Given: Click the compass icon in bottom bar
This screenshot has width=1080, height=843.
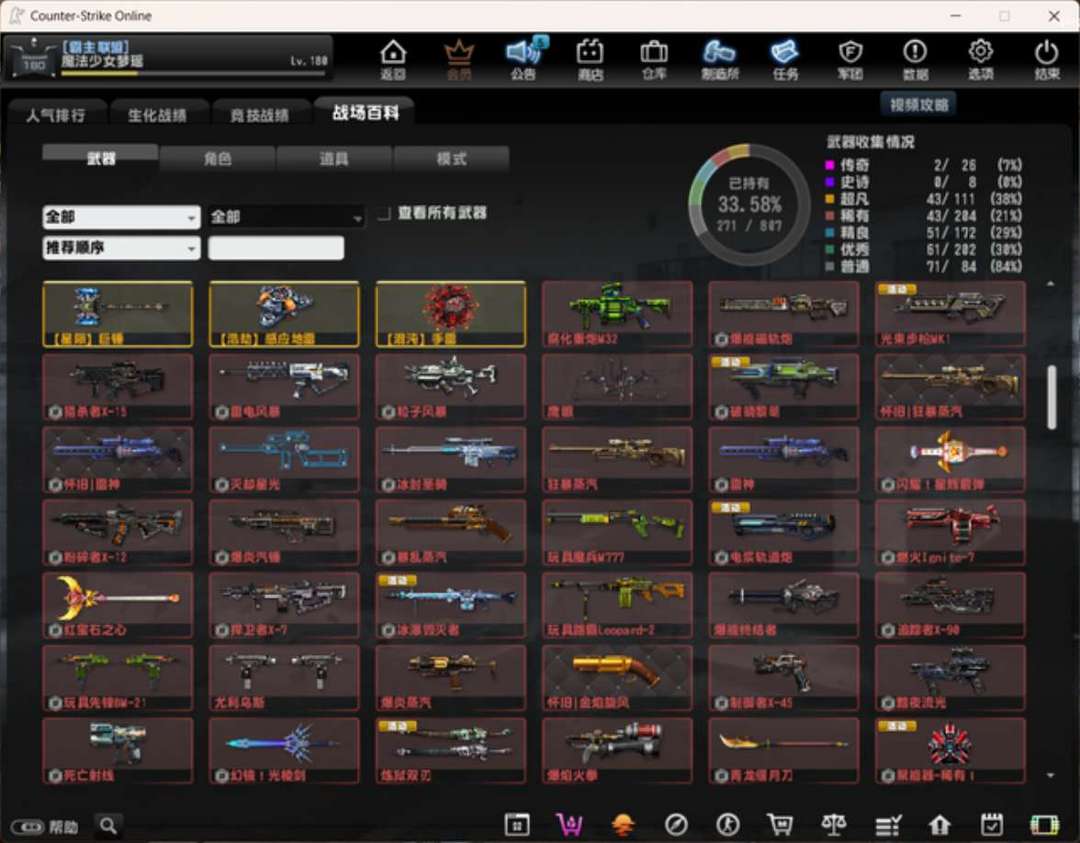Looking at the screenshot, I should tap(676, 824).
